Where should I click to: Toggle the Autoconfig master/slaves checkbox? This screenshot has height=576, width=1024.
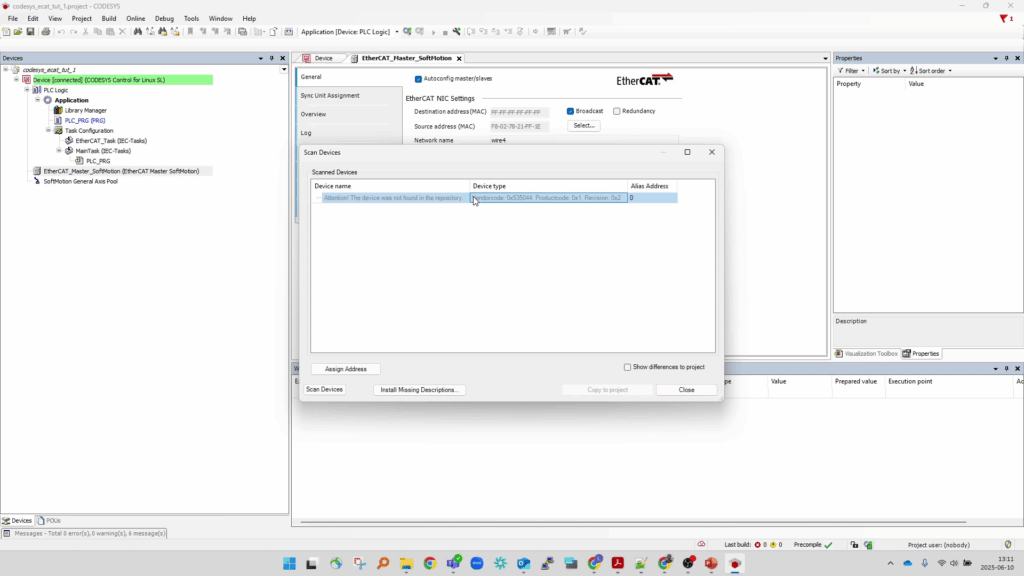418,79
